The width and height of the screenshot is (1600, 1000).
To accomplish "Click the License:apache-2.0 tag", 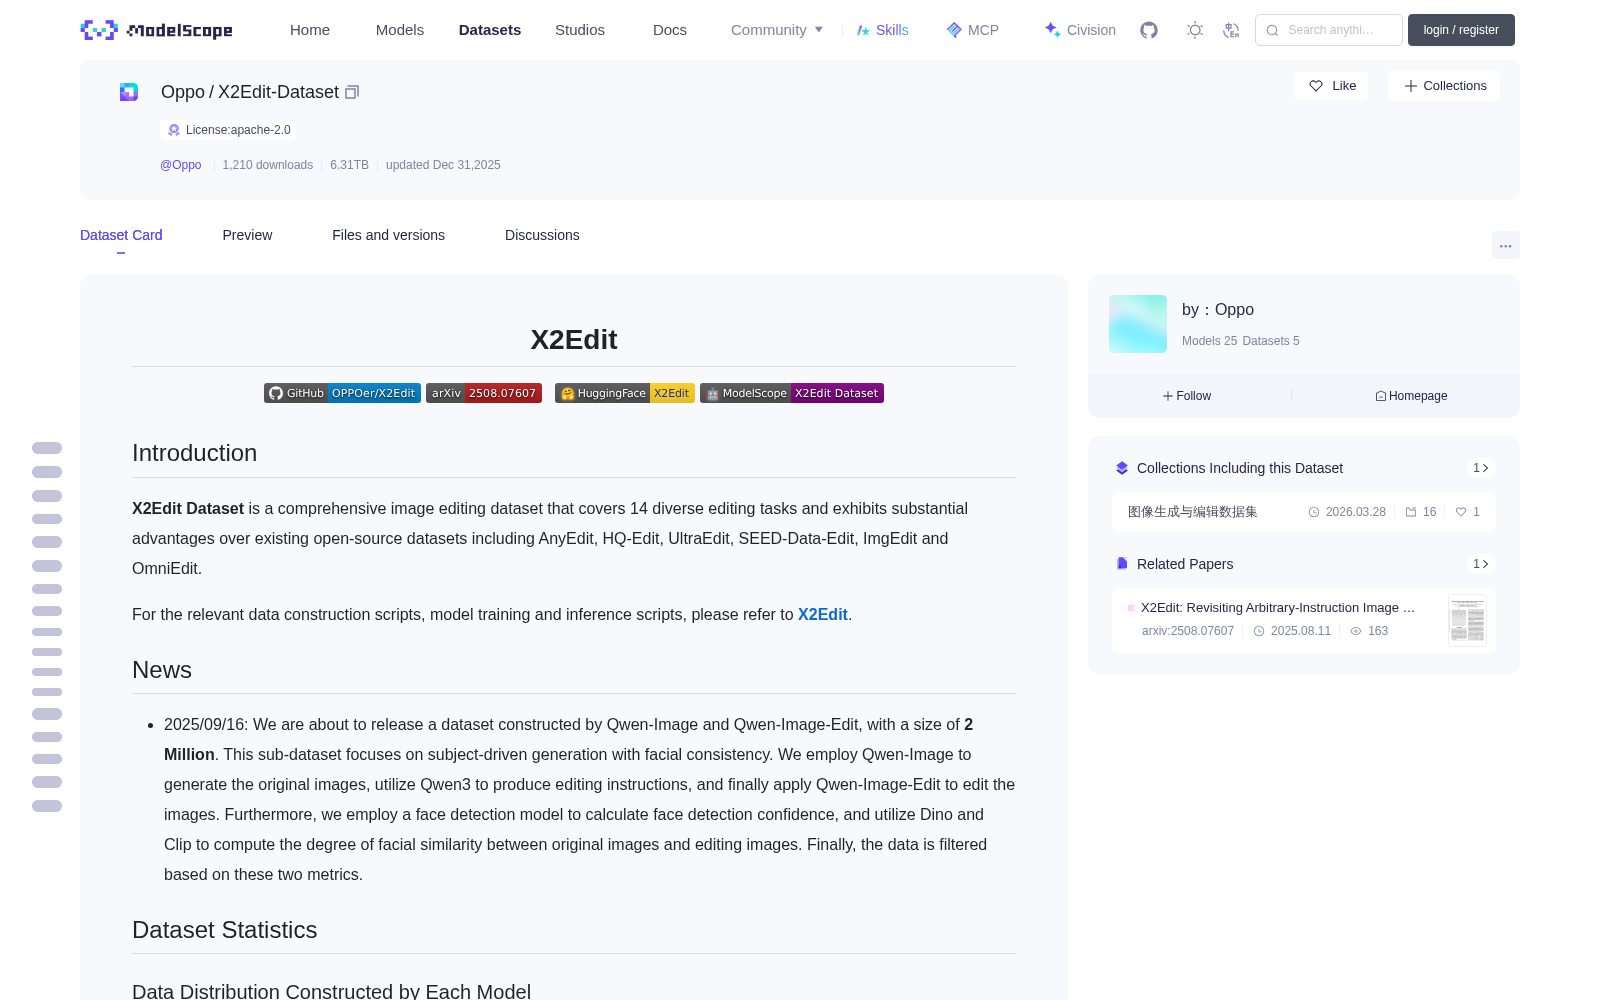I will click(228, 130).
